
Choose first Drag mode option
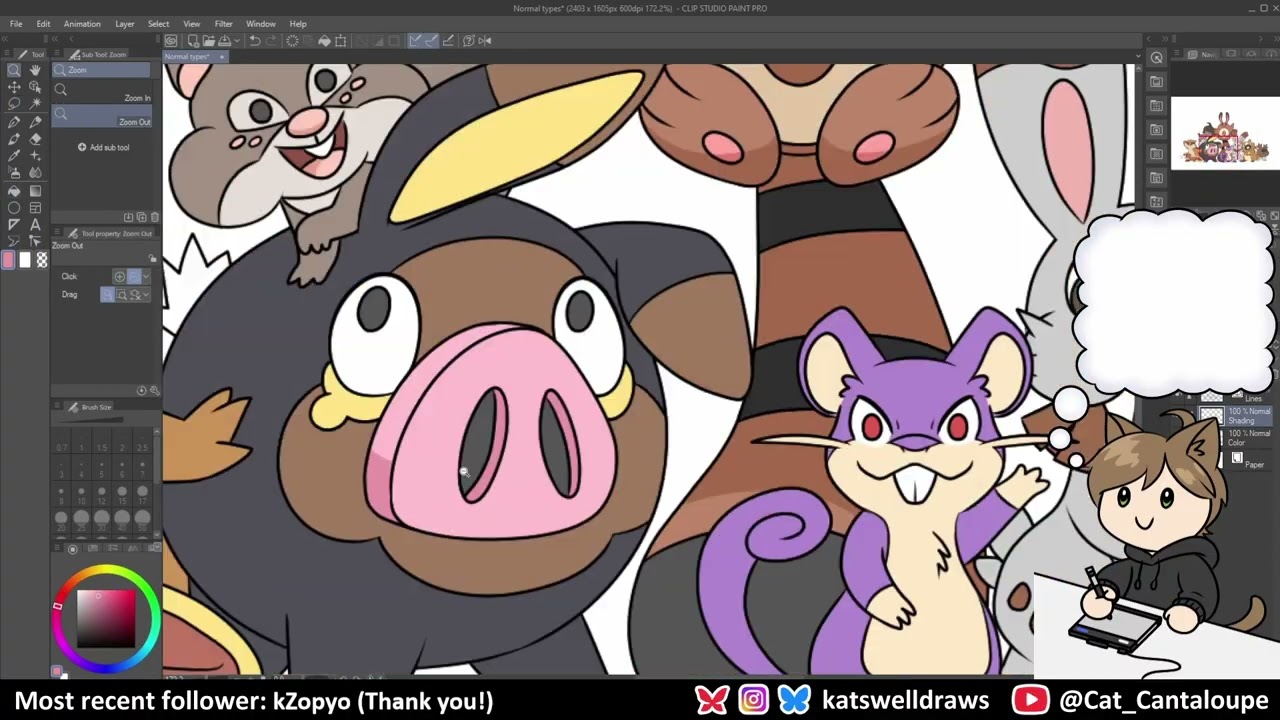(x=107, y=294)
